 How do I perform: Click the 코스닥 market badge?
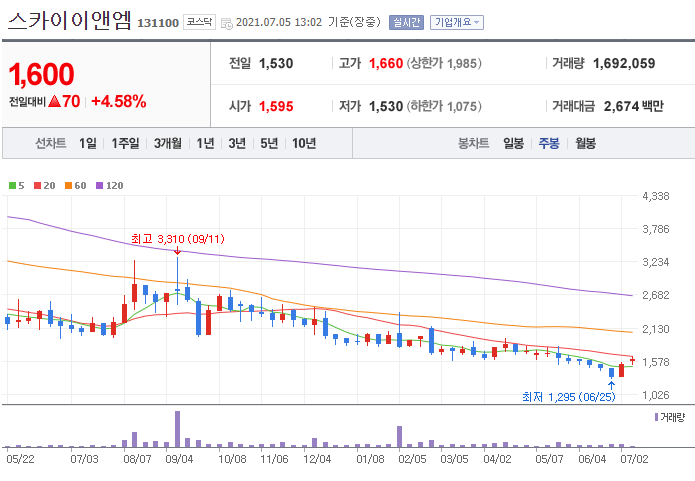[199, 21]
